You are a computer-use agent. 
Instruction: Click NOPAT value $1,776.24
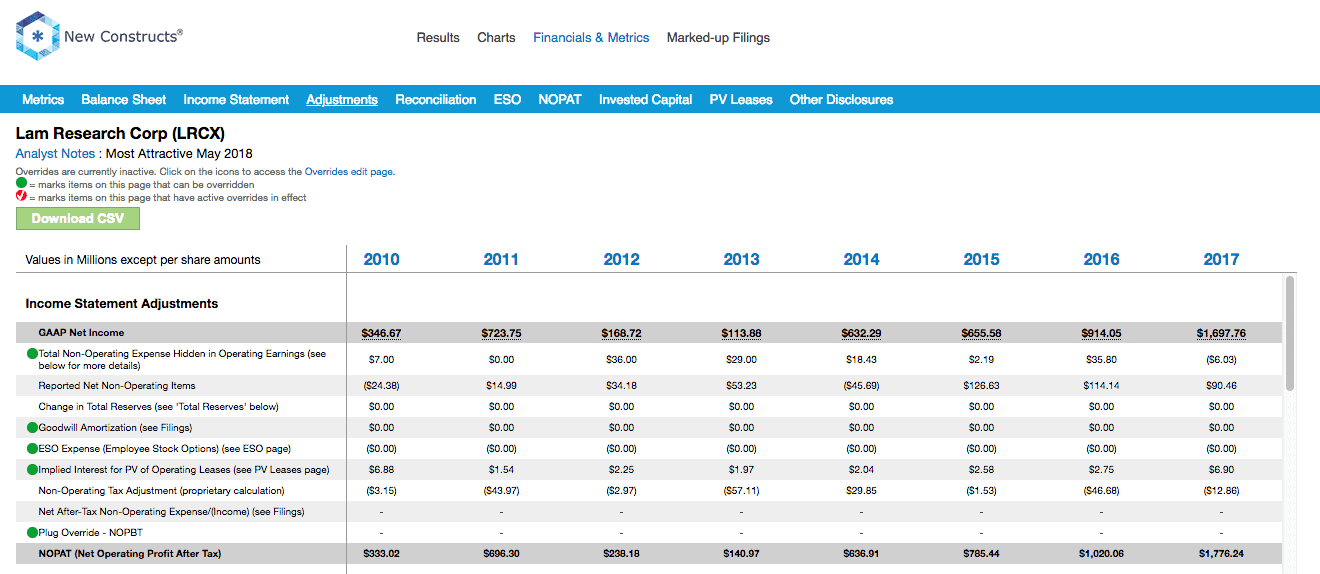click(x=1221, y=553)
